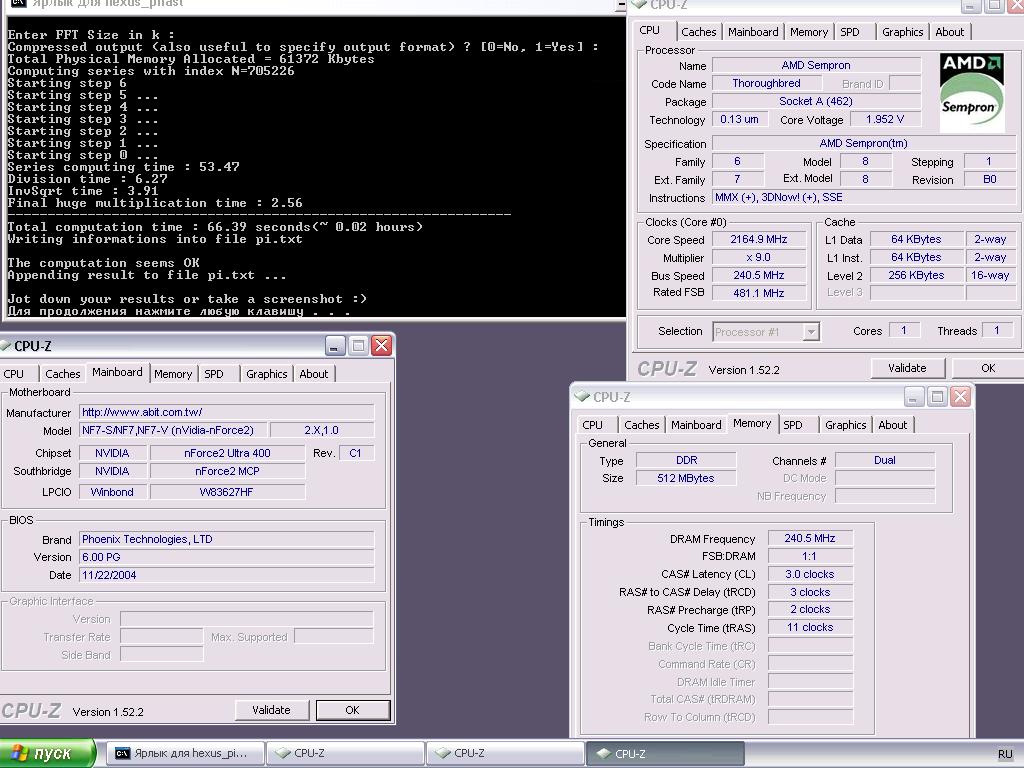Select the CPU tab in Memory CPU-Z window

pos(592,424)
